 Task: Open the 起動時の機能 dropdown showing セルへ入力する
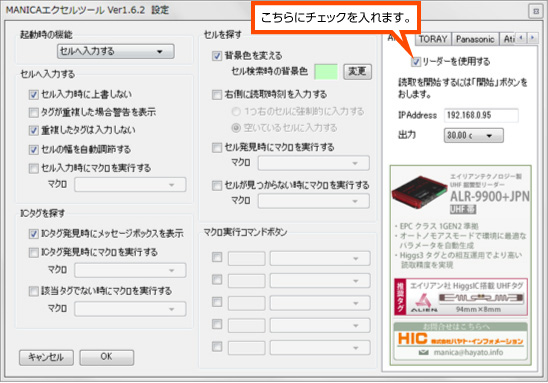click(115, 51)
